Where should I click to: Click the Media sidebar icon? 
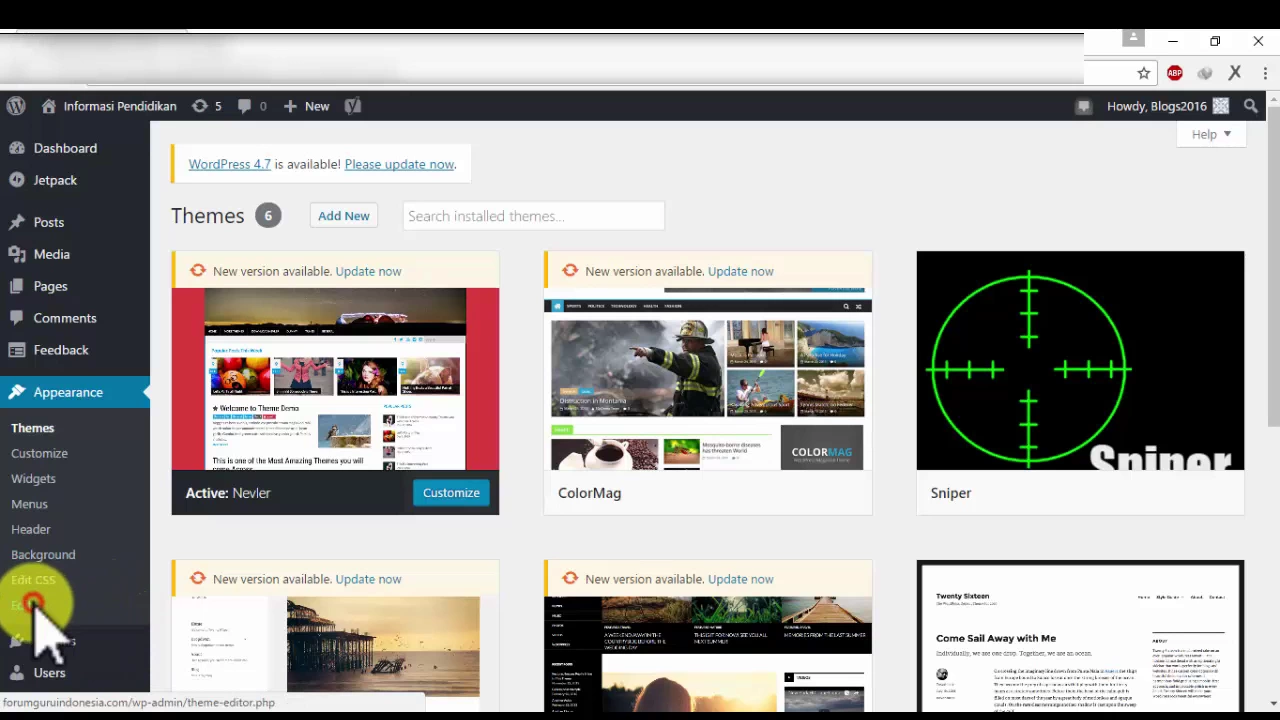point(16,254)
